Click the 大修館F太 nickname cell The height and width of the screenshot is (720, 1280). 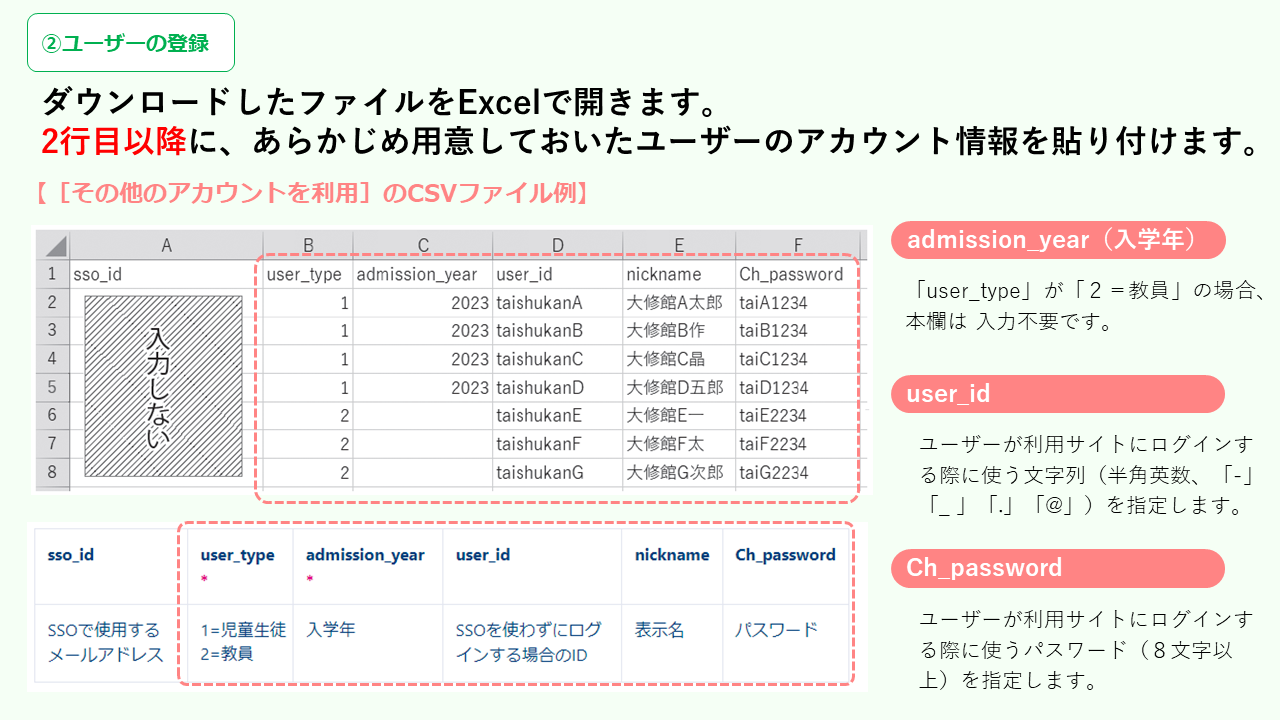[x=679, y=444]
